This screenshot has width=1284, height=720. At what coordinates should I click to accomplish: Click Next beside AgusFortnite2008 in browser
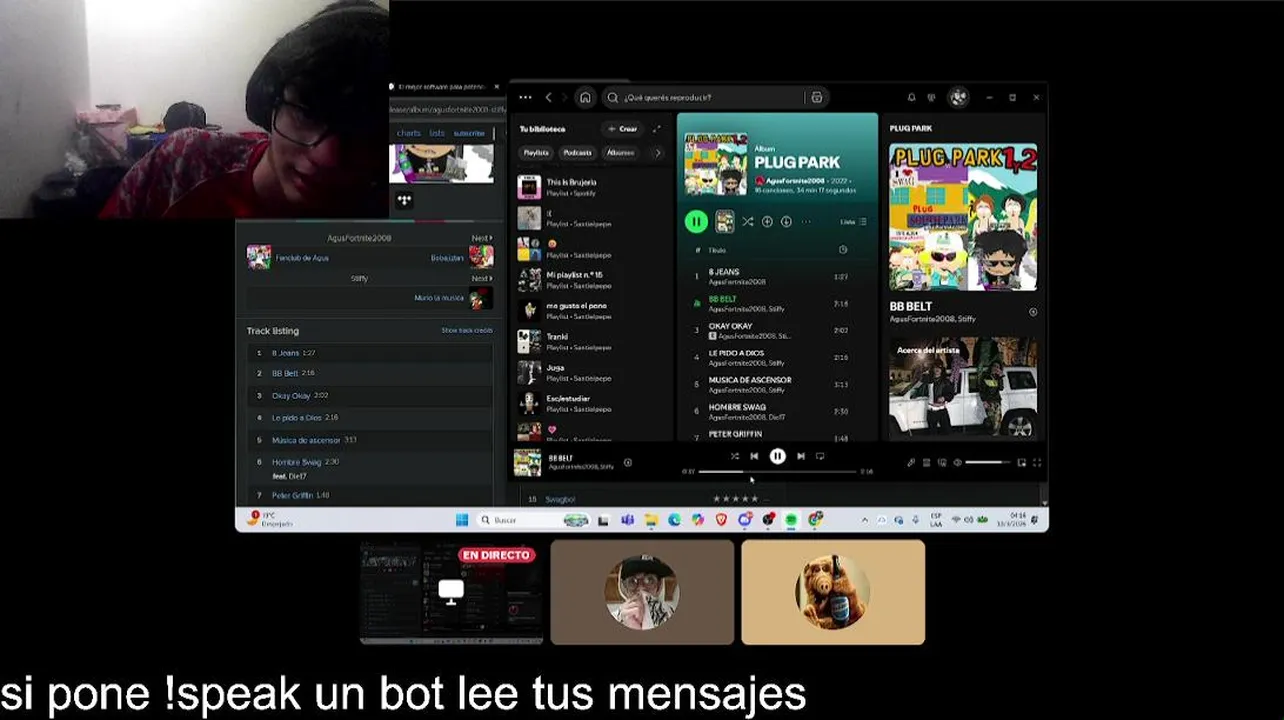pos(481,238)
